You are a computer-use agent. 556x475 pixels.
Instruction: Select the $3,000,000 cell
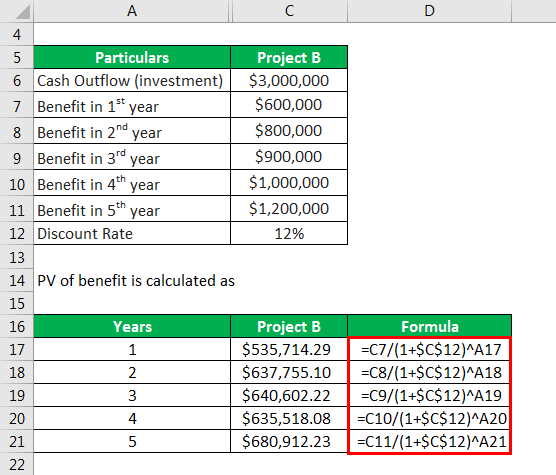coord(289,80)
